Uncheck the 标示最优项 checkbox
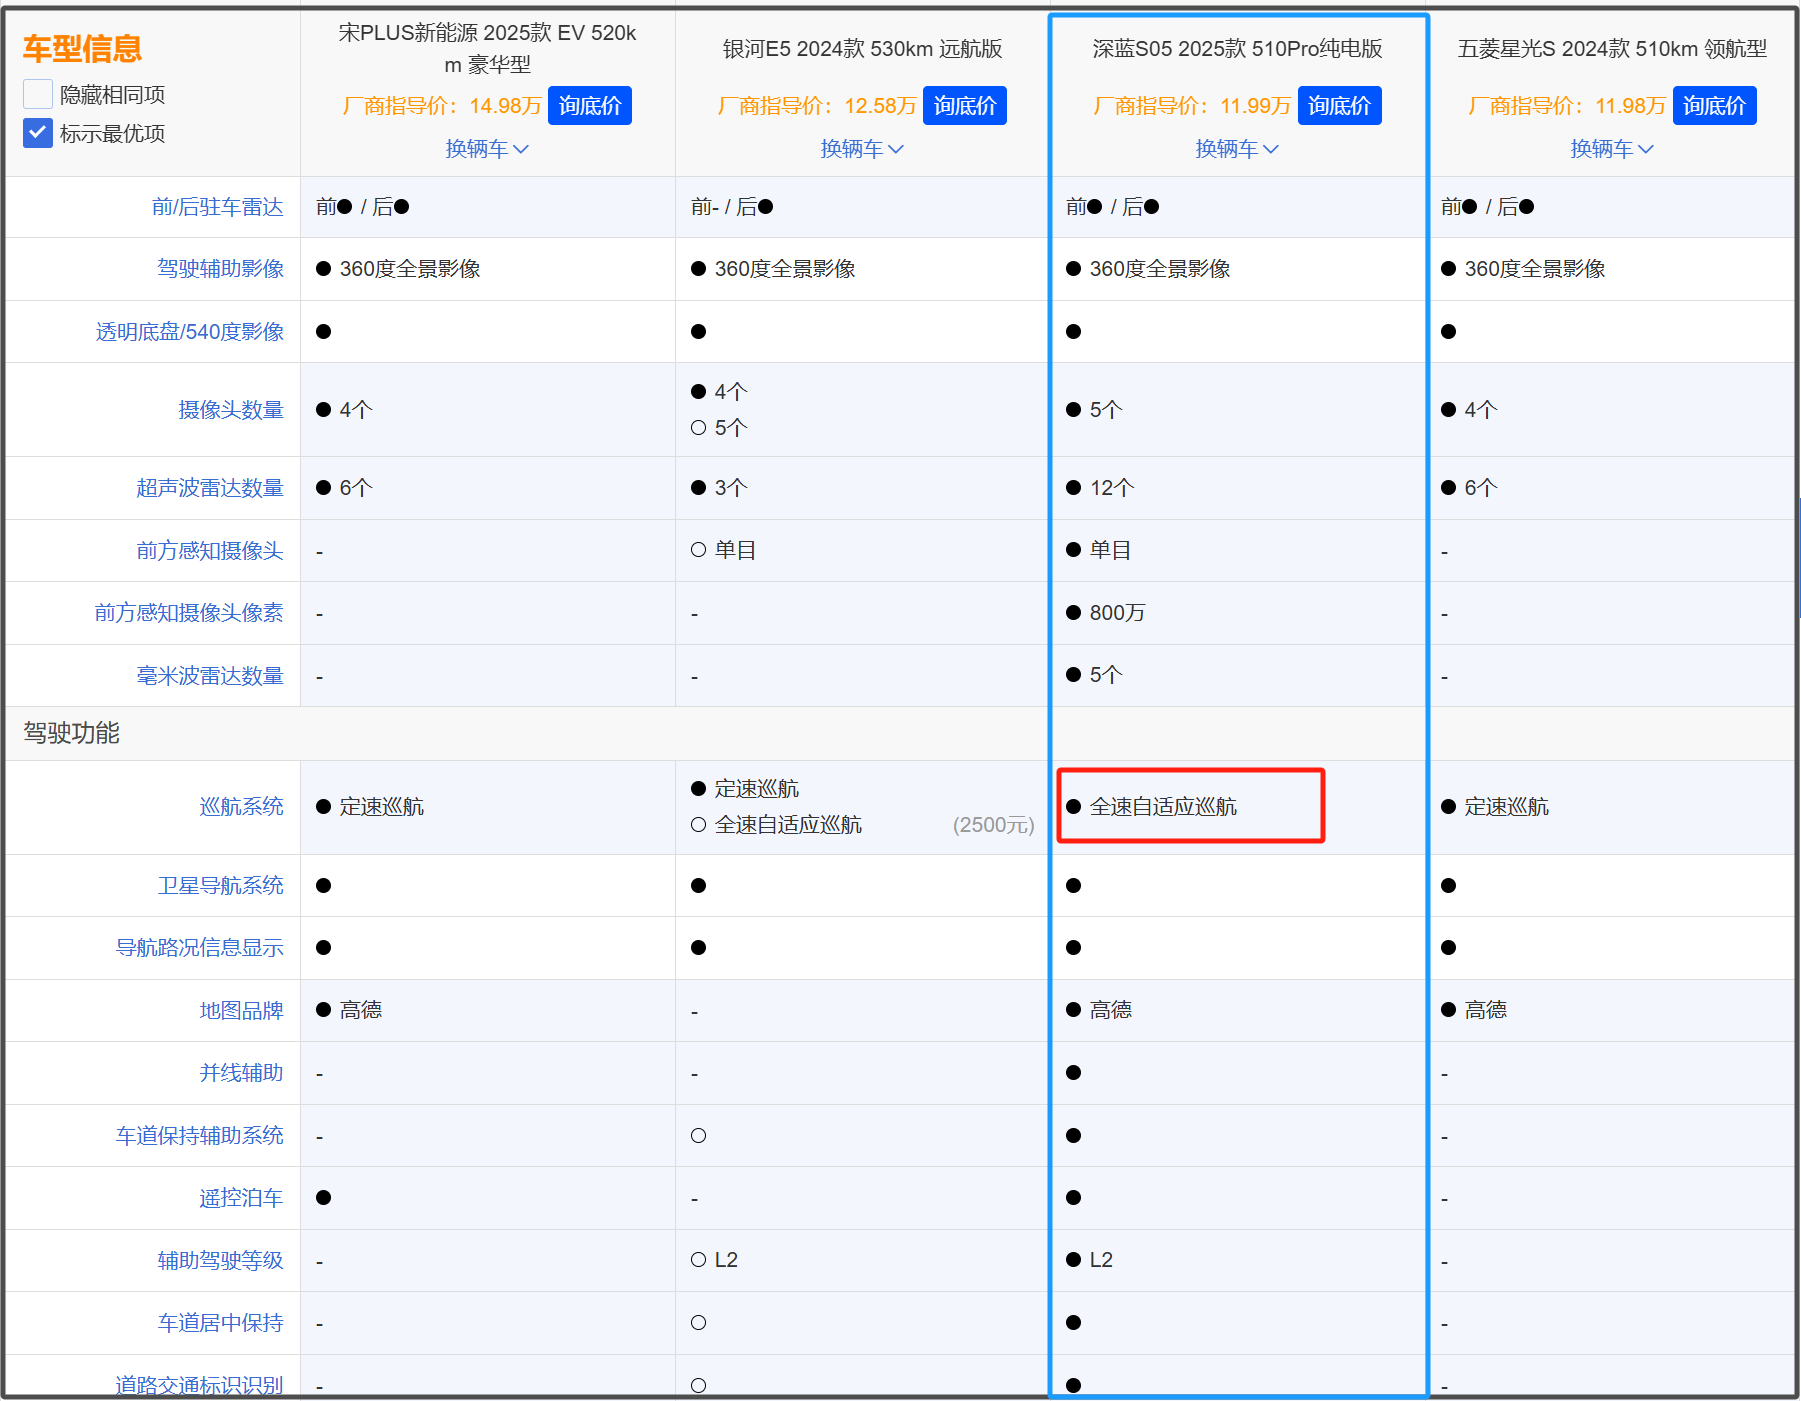The image size is (1801, 1401). coord(38,133)
